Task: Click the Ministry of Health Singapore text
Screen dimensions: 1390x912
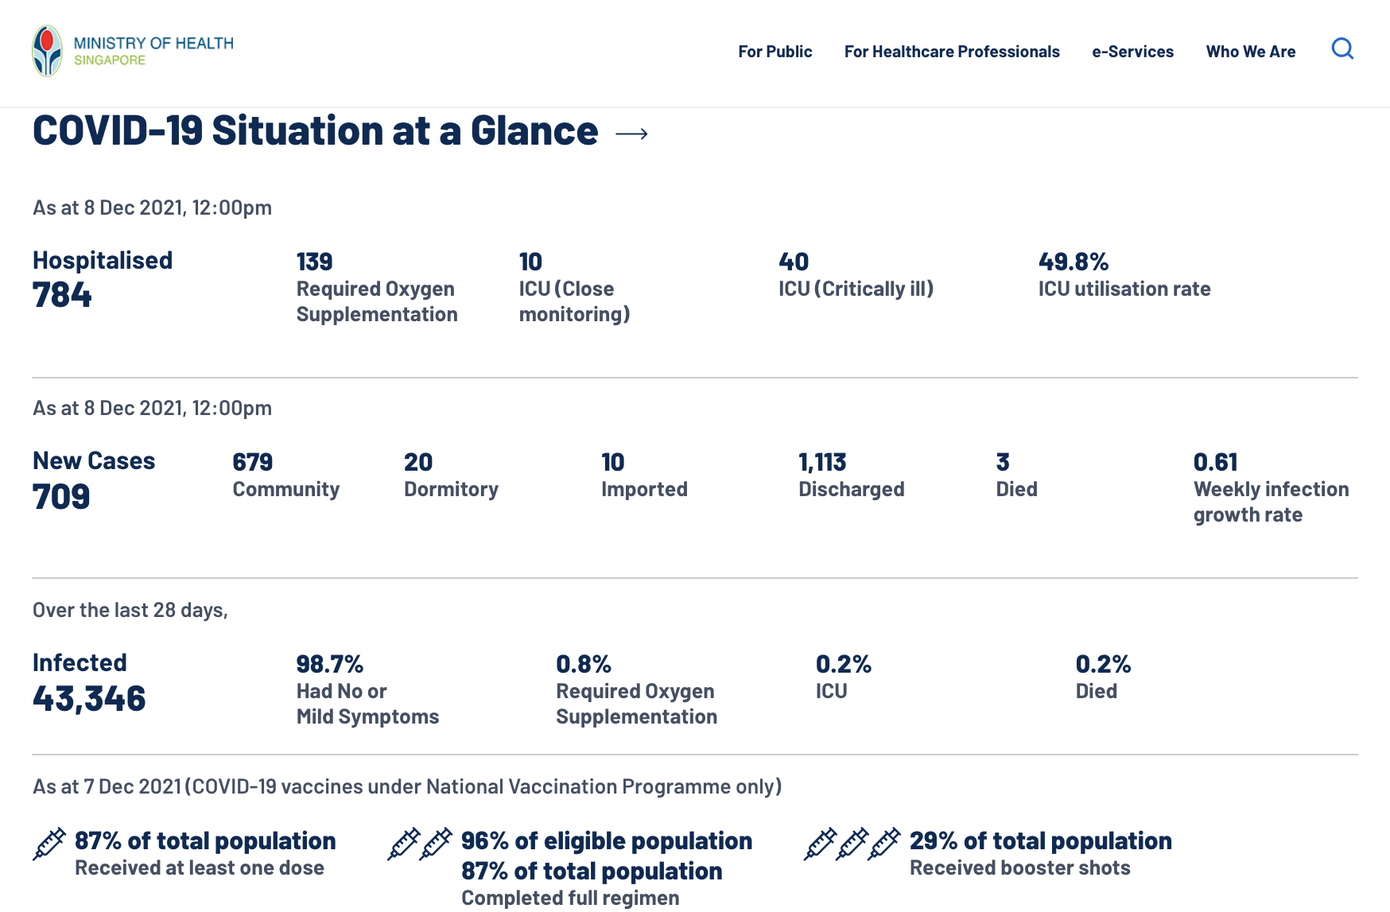Action: 153,51
